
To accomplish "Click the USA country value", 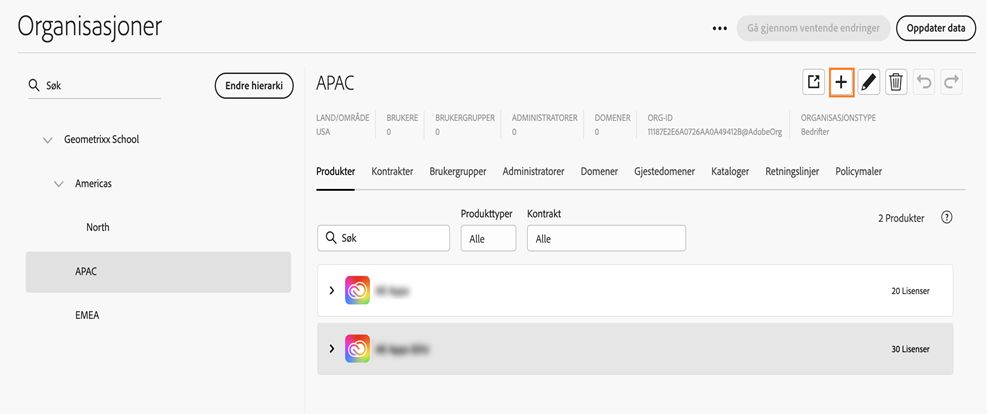I will 324,132.
